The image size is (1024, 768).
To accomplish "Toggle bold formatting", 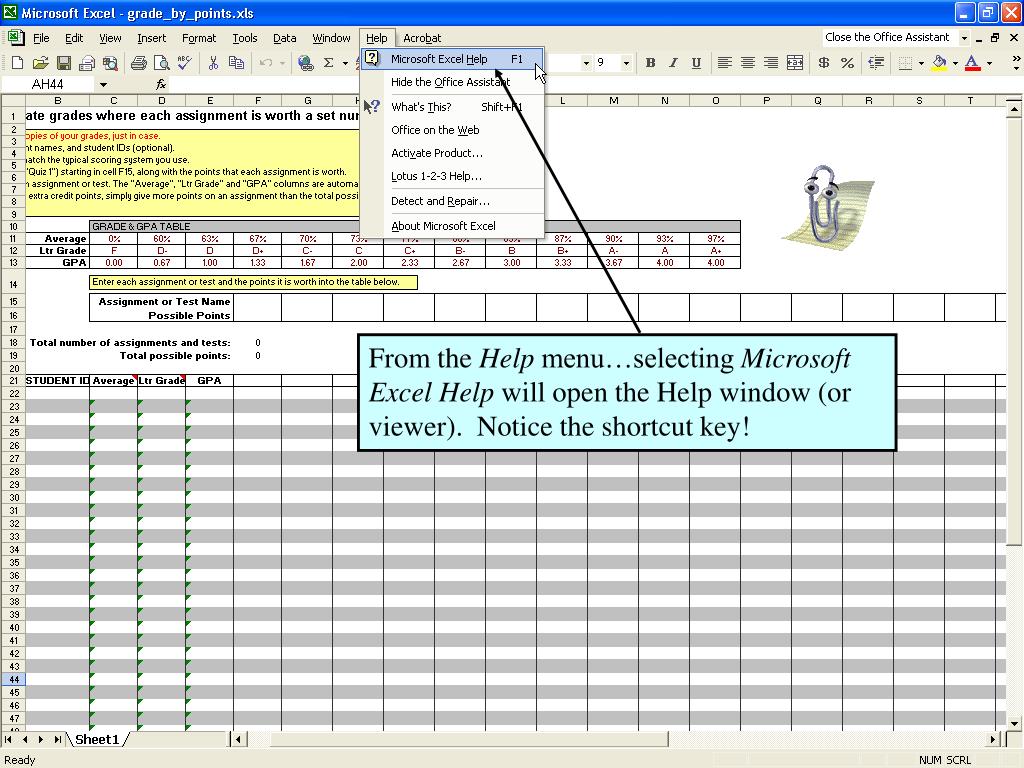I will tap(650, 63).
